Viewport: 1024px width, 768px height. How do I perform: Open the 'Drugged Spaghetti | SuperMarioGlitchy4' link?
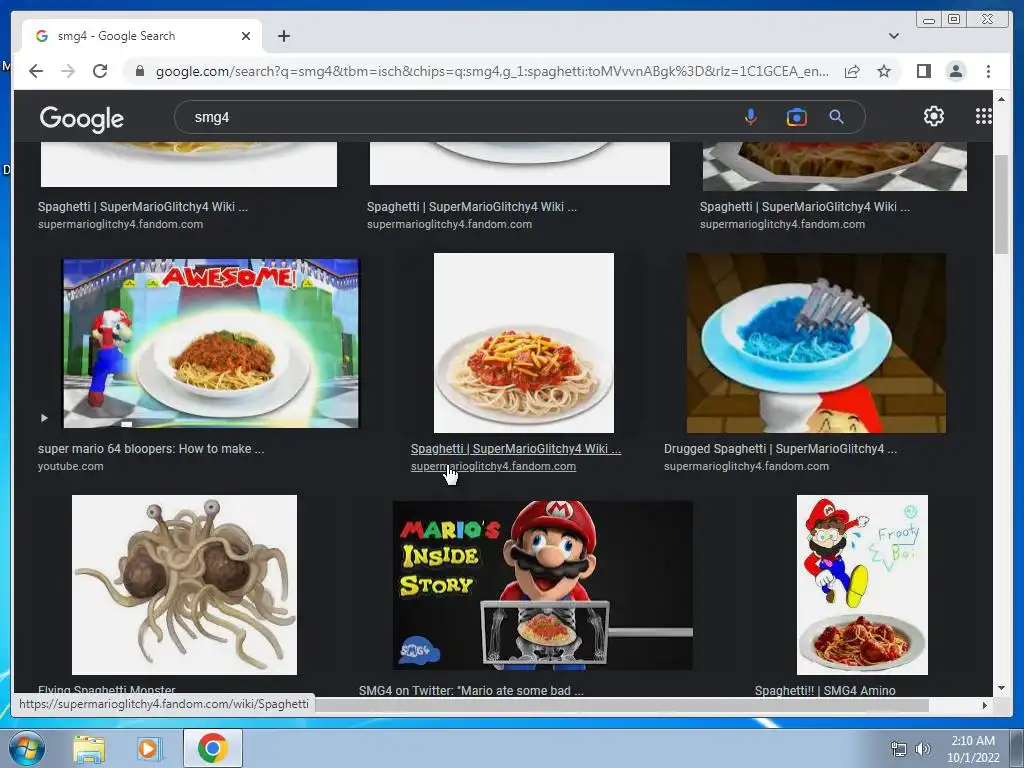(x=780, y=449)
